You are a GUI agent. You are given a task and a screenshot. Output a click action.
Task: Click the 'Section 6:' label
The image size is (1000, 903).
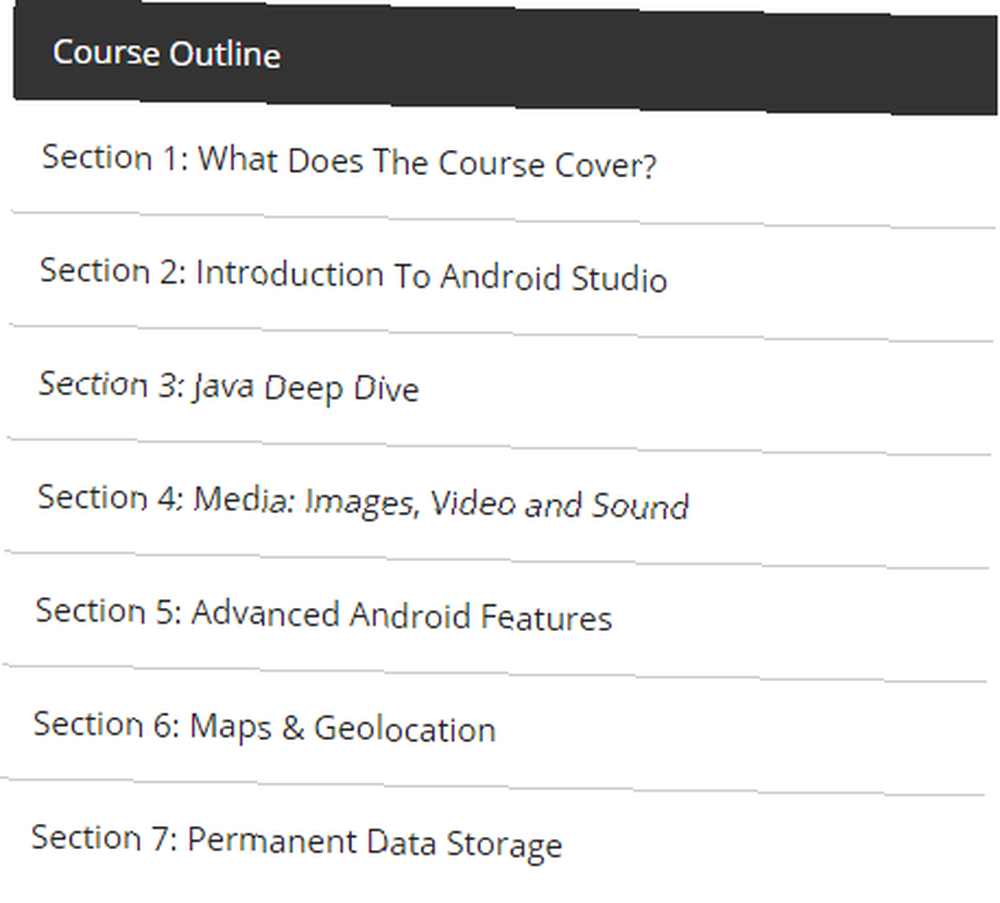(107, 725)
